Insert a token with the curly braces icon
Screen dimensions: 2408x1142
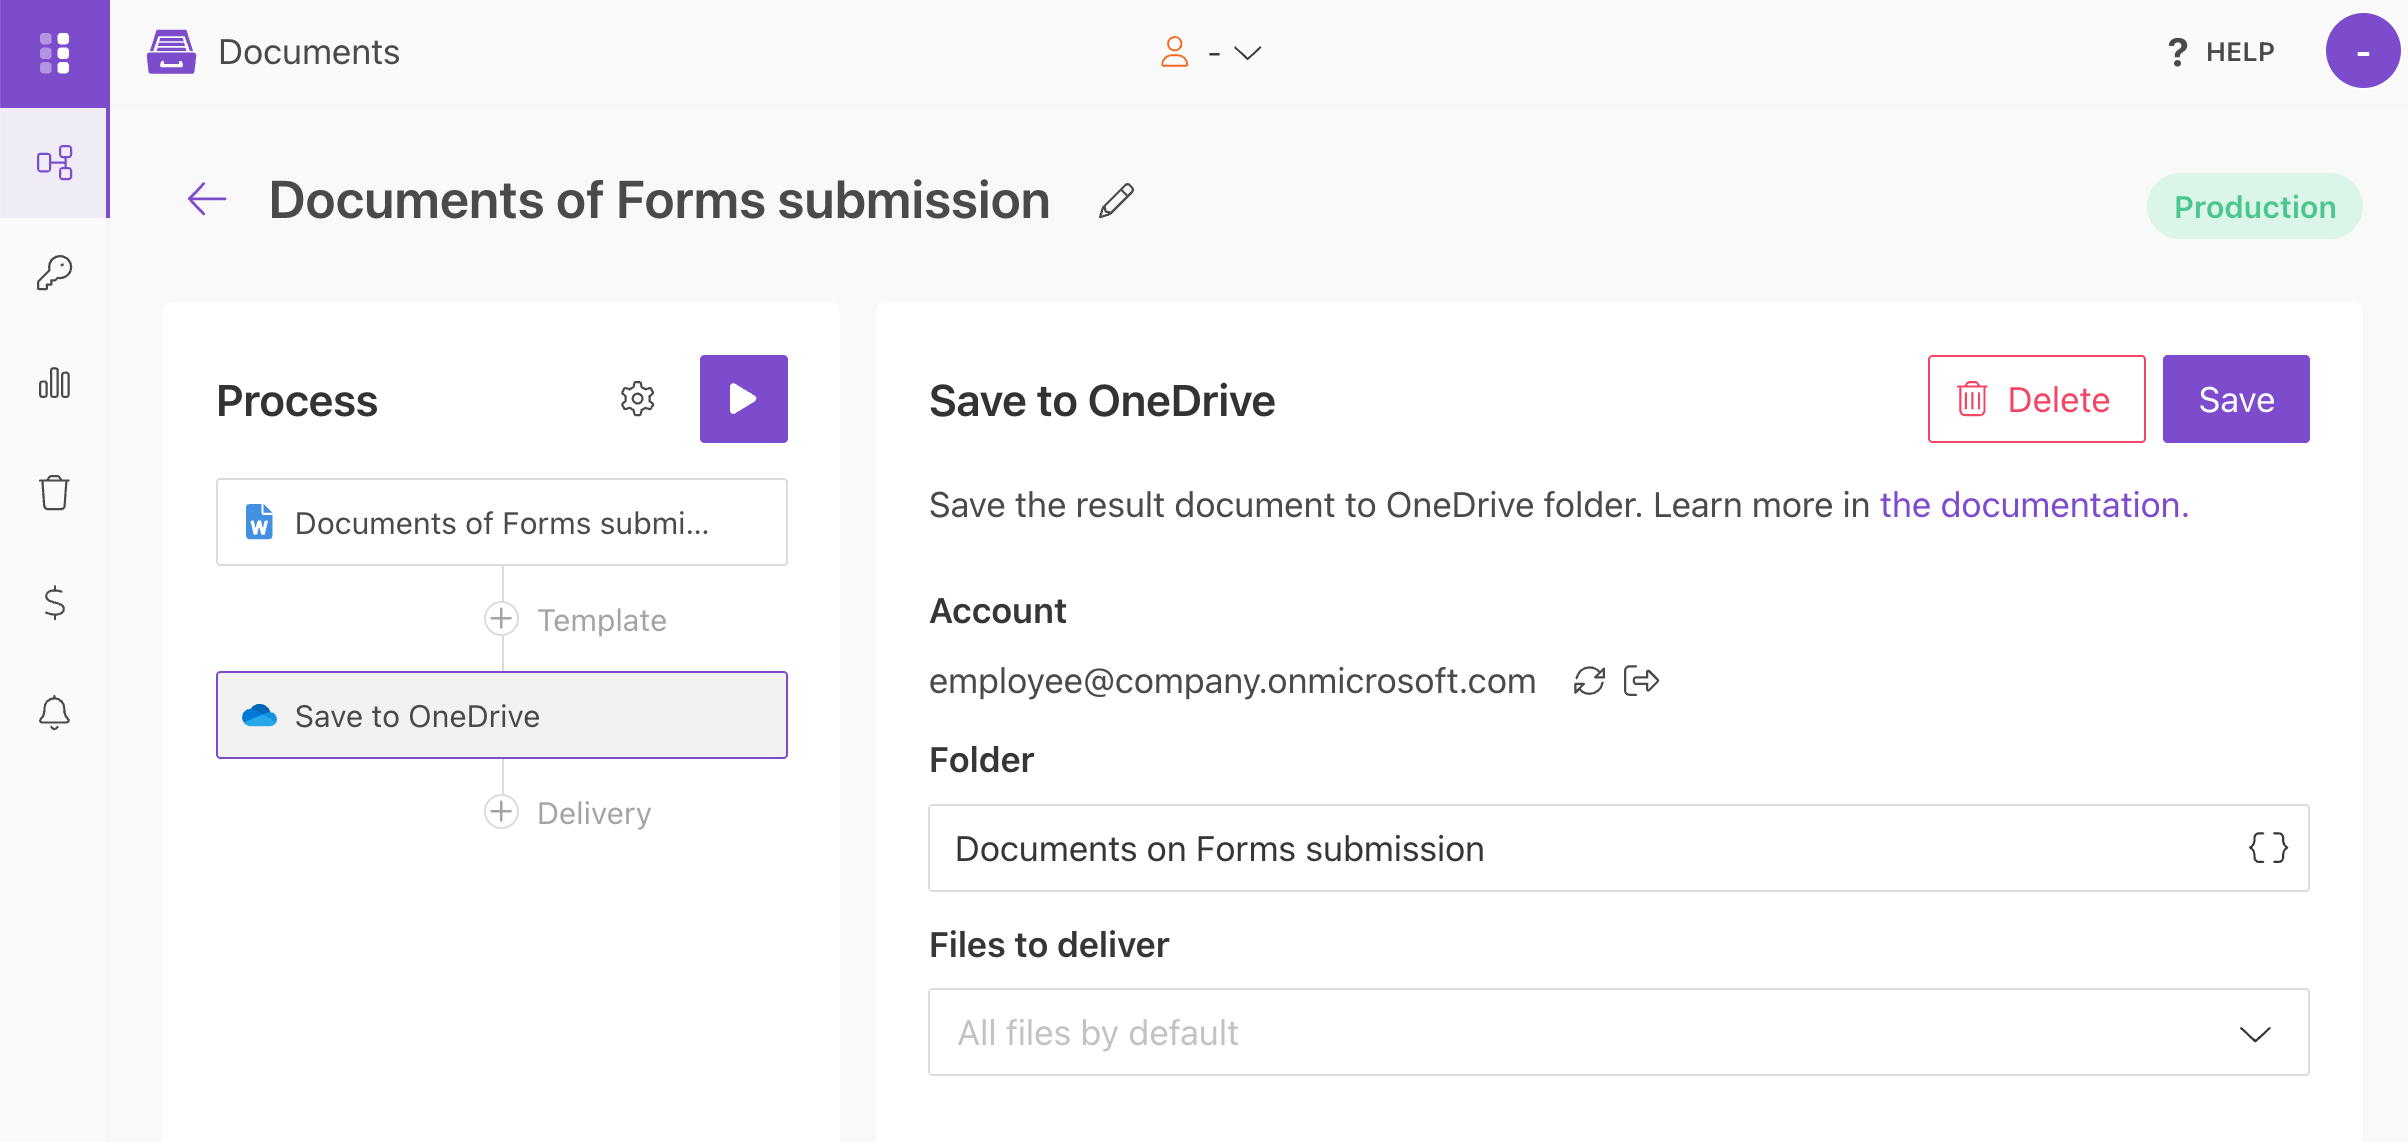coord(2268,848)
